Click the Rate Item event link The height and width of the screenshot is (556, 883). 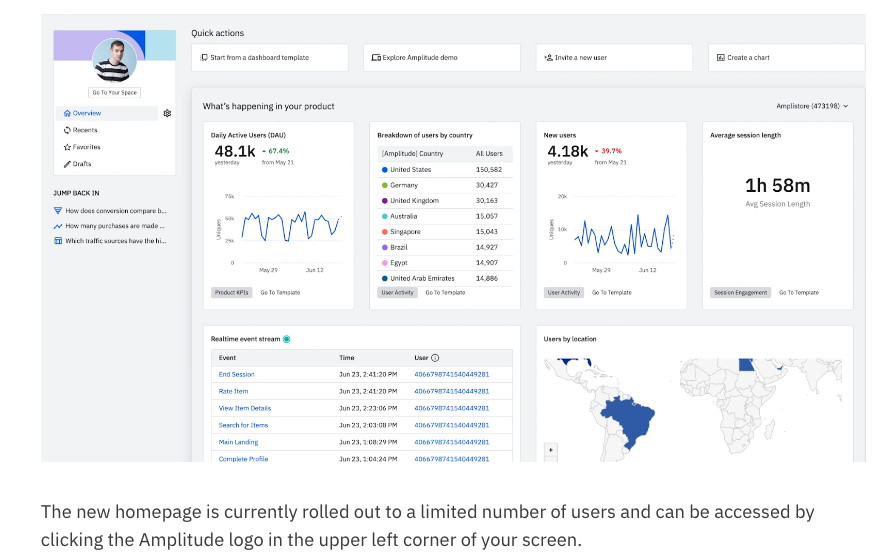pos(233,391)
